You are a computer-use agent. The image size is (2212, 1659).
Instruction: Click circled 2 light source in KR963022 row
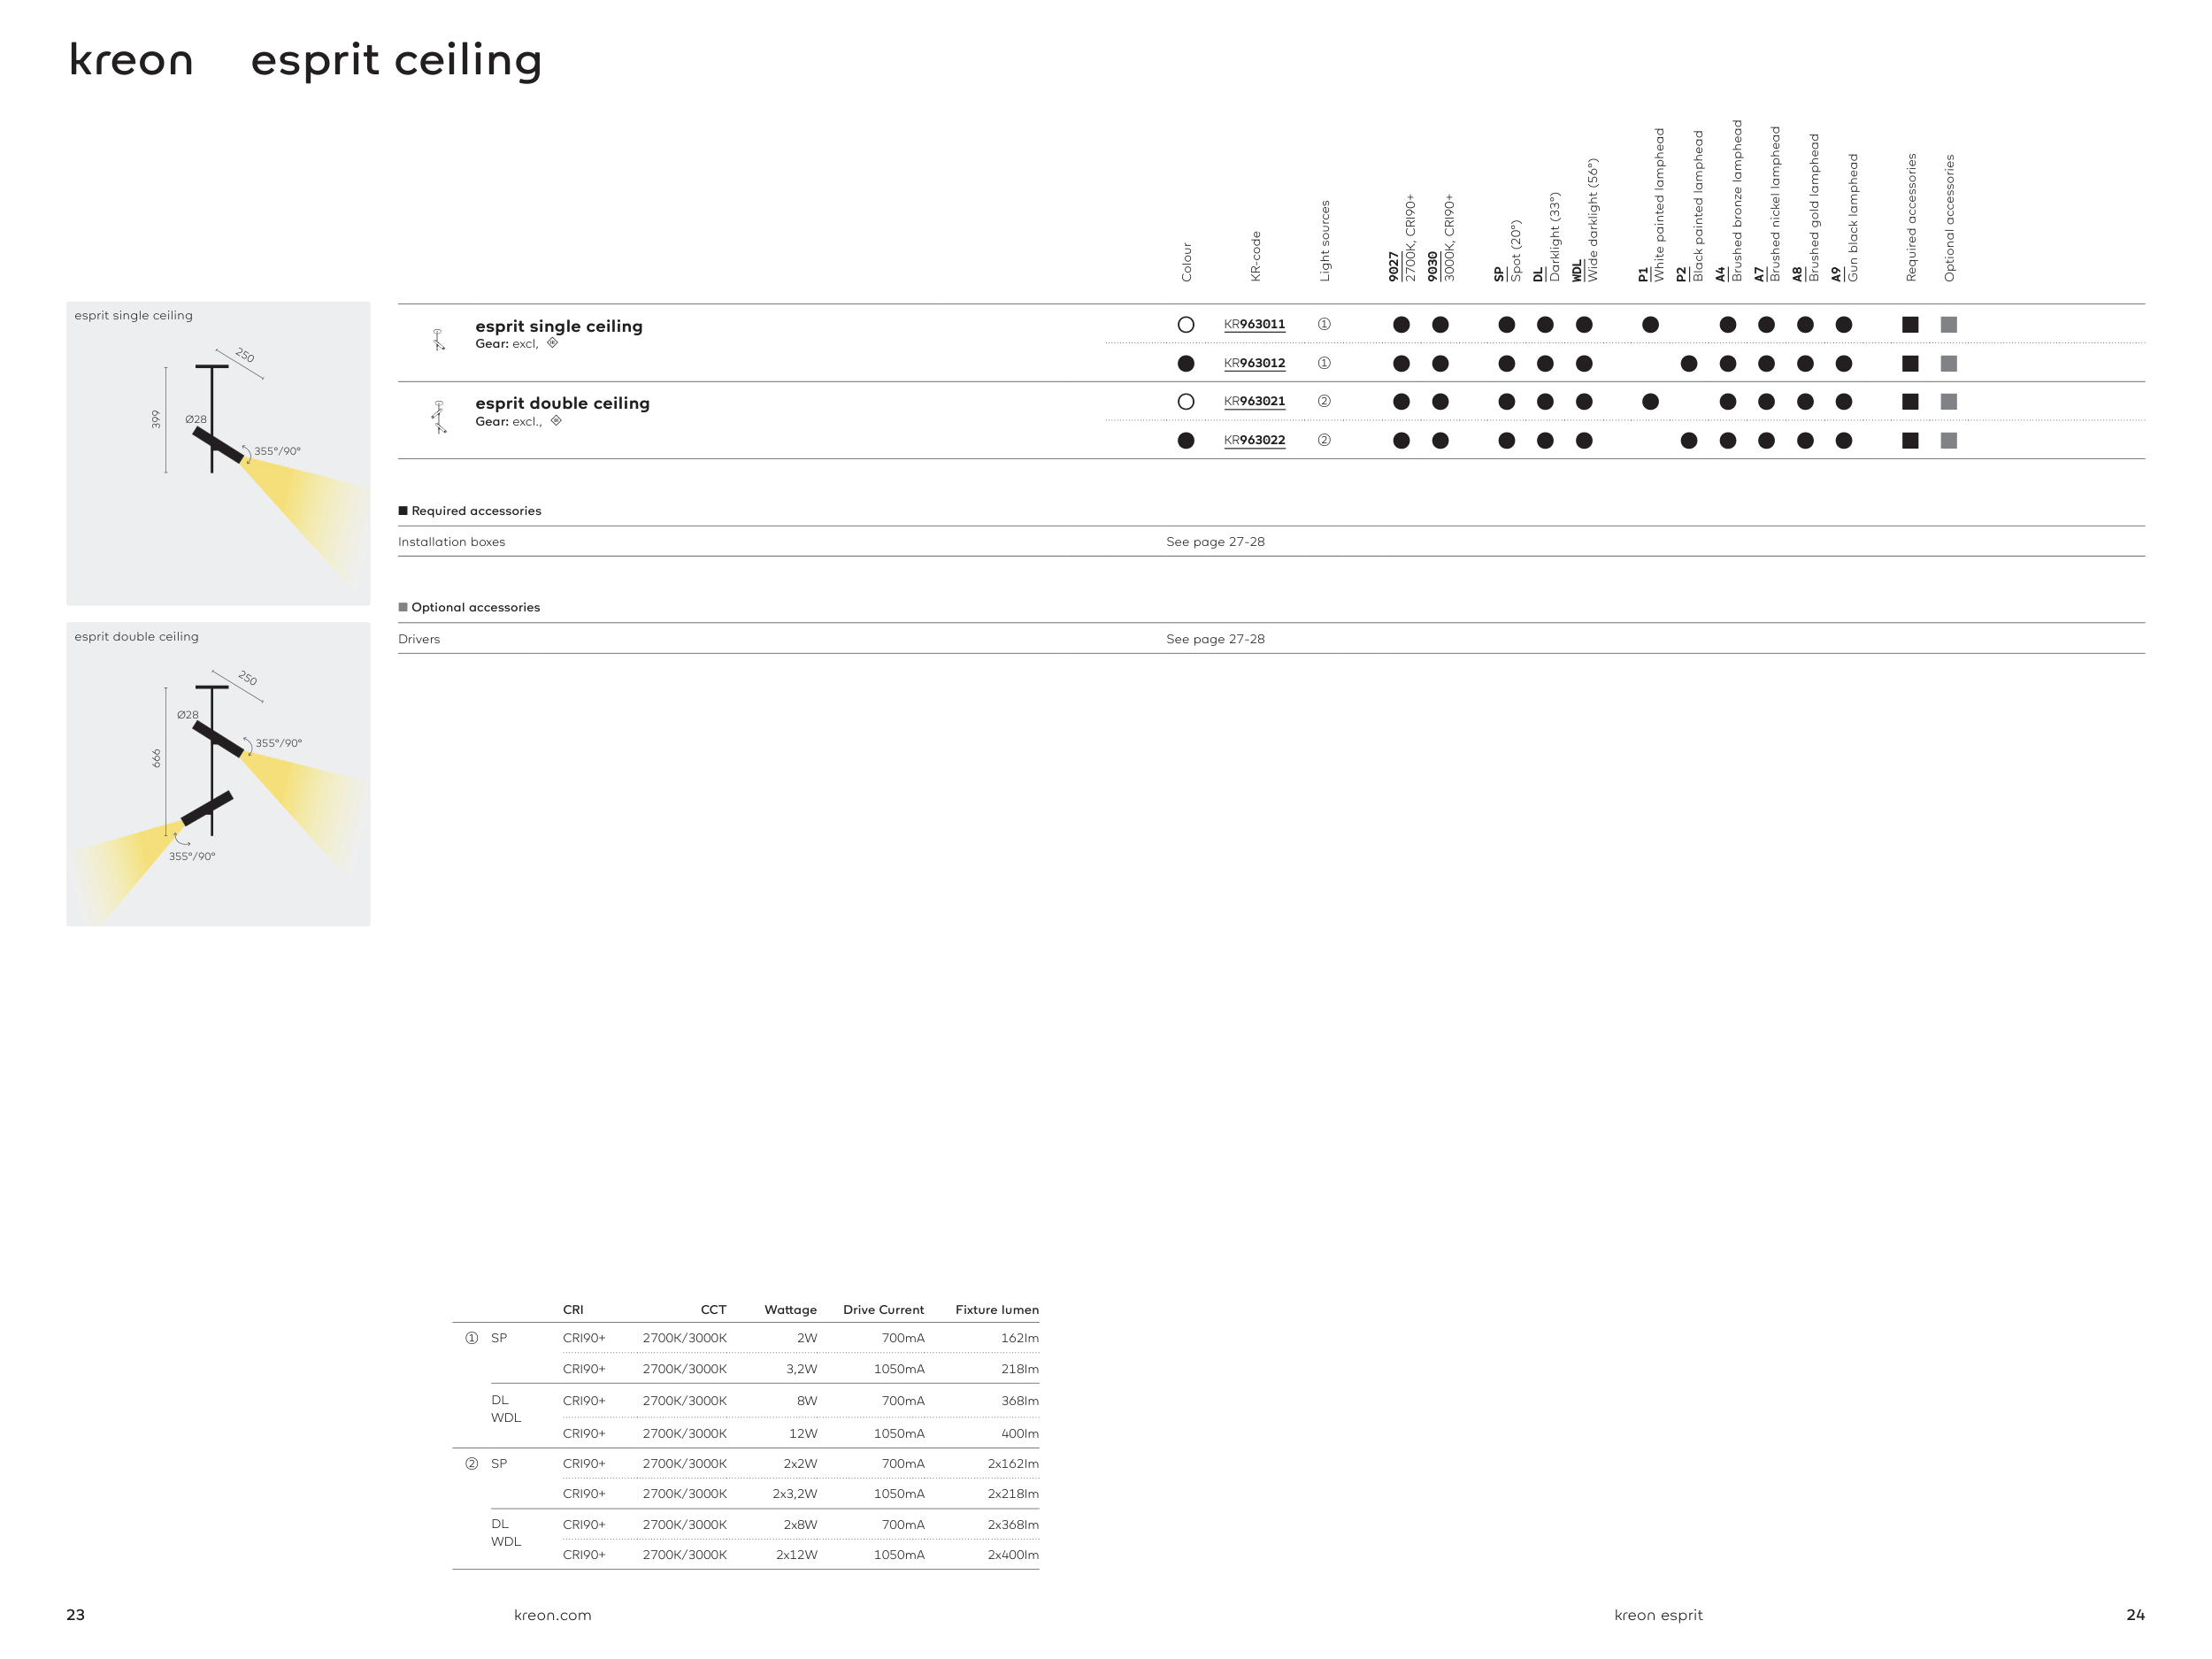pos(1324,440)
